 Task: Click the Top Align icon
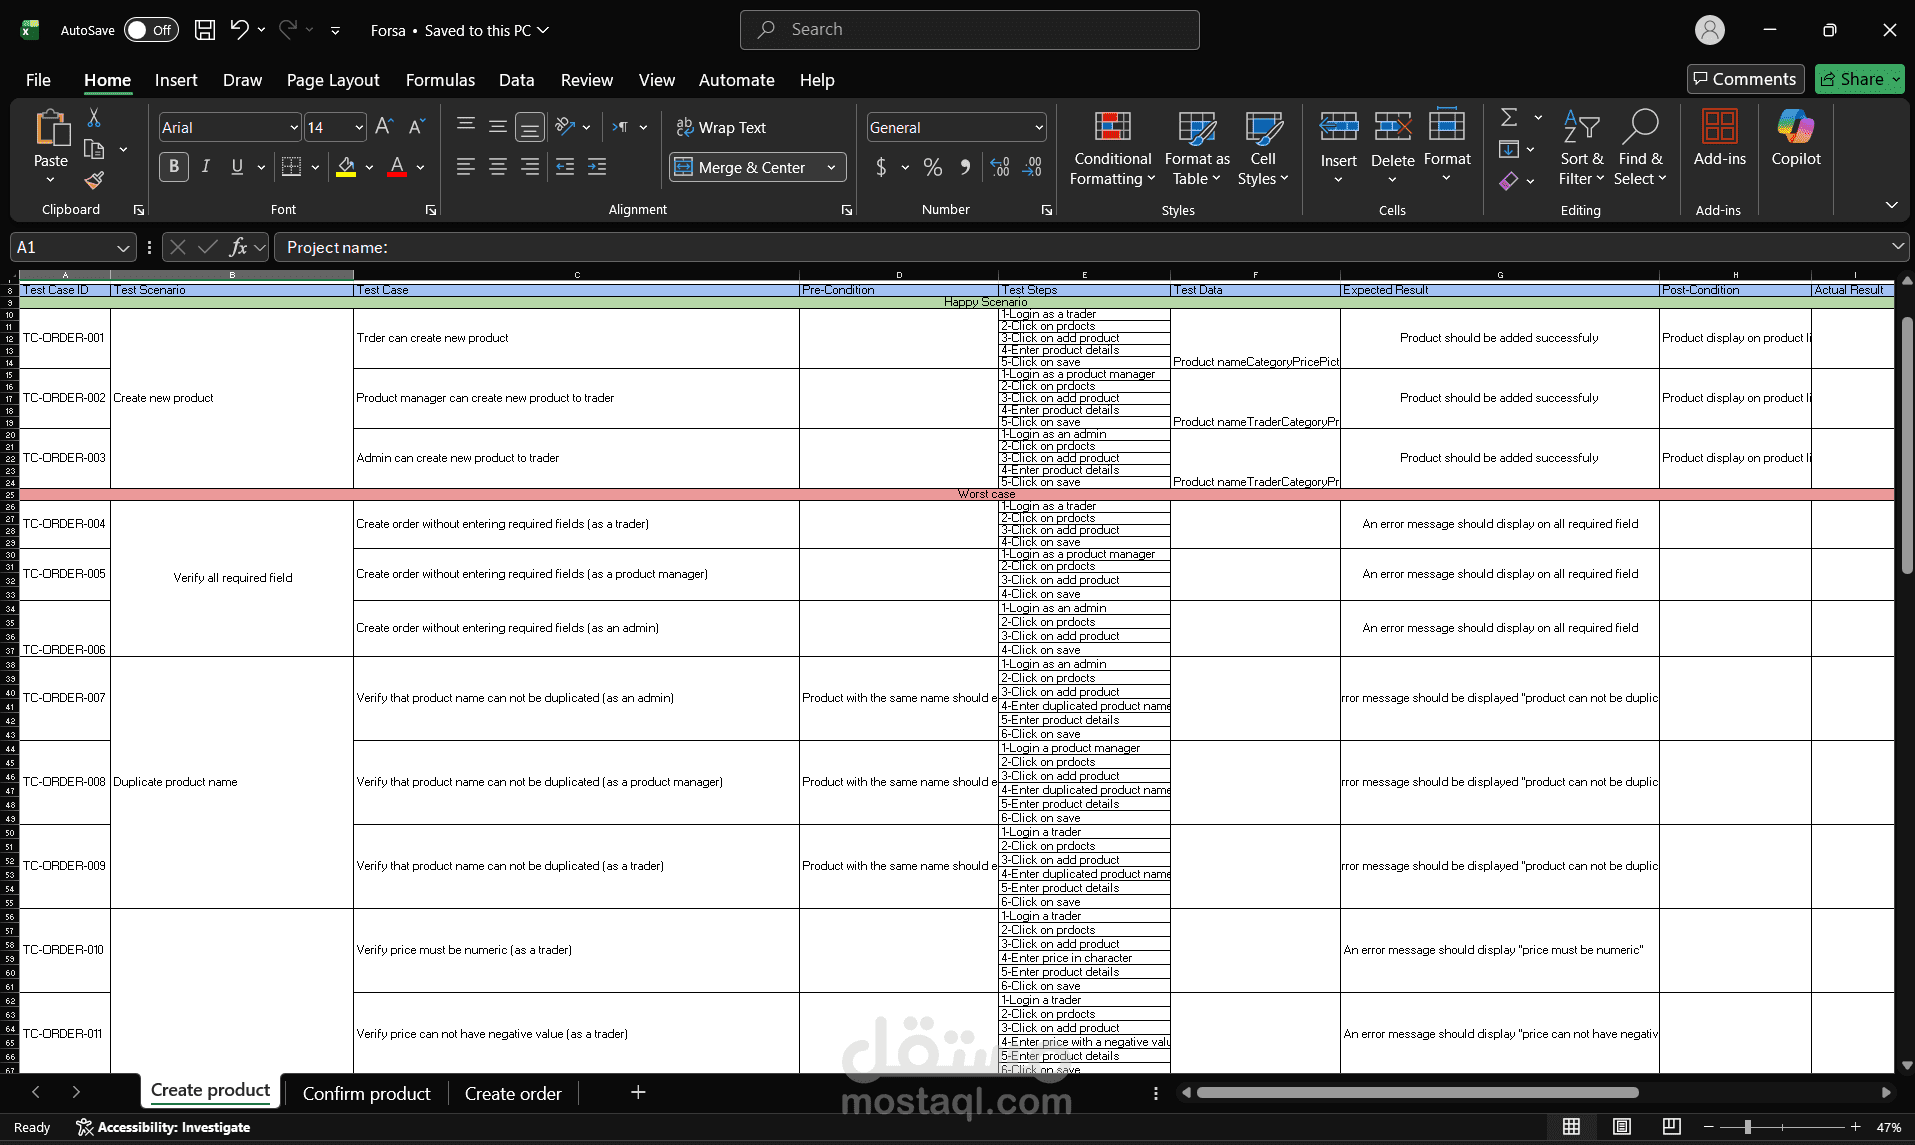[x=466, y=127]
